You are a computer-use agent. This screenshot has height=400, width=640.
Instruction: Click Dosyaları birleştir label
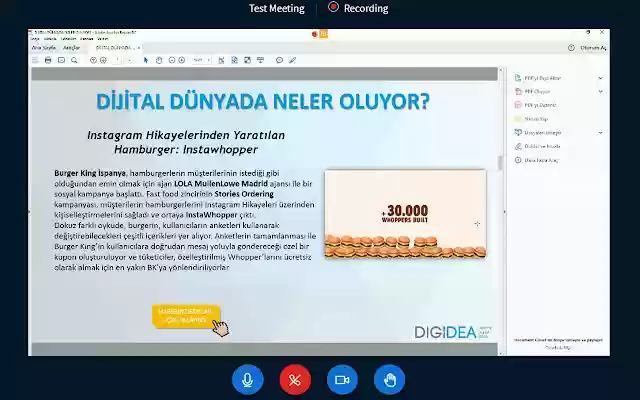click(x=543, y=133)
